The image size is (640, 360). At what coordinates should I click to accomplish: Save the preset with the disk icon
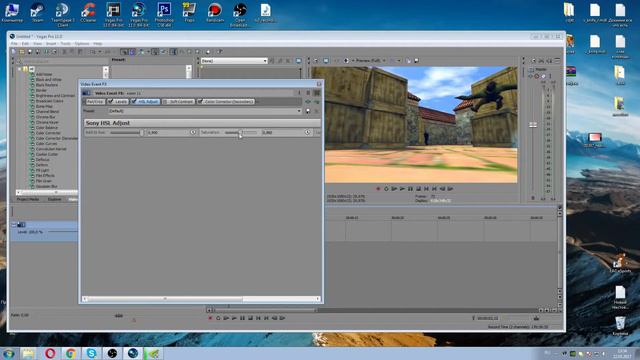pyautogui.click(x=308, y=111)
